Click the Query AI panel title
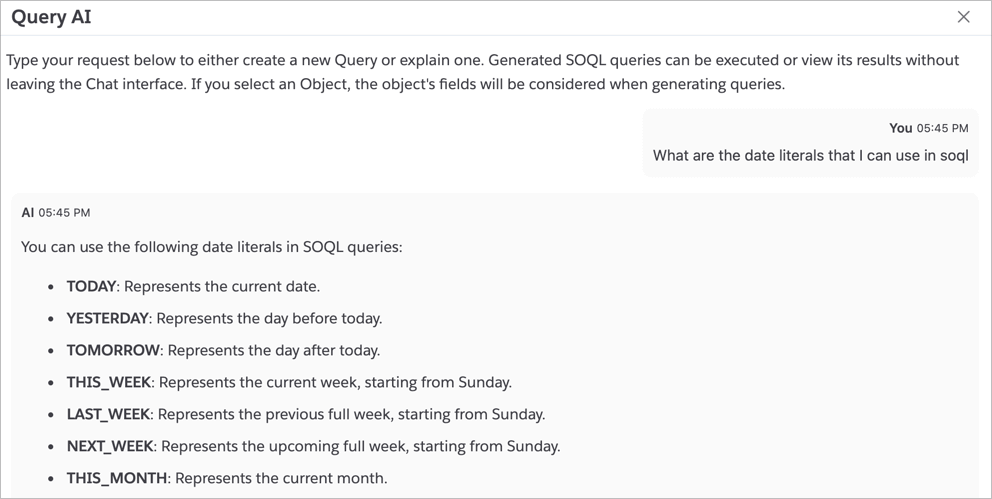Screen dimensions: 992x499 (x=51, y=17)
